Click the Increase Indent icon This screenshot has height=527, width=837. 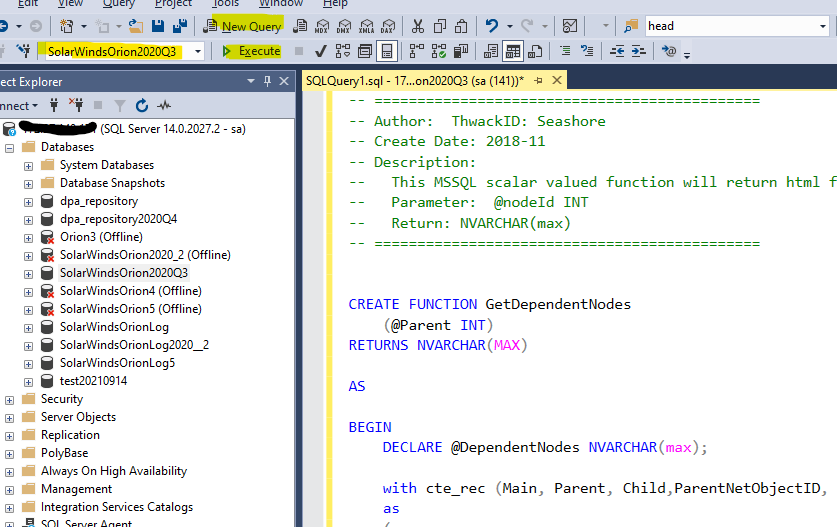[638, 51]
